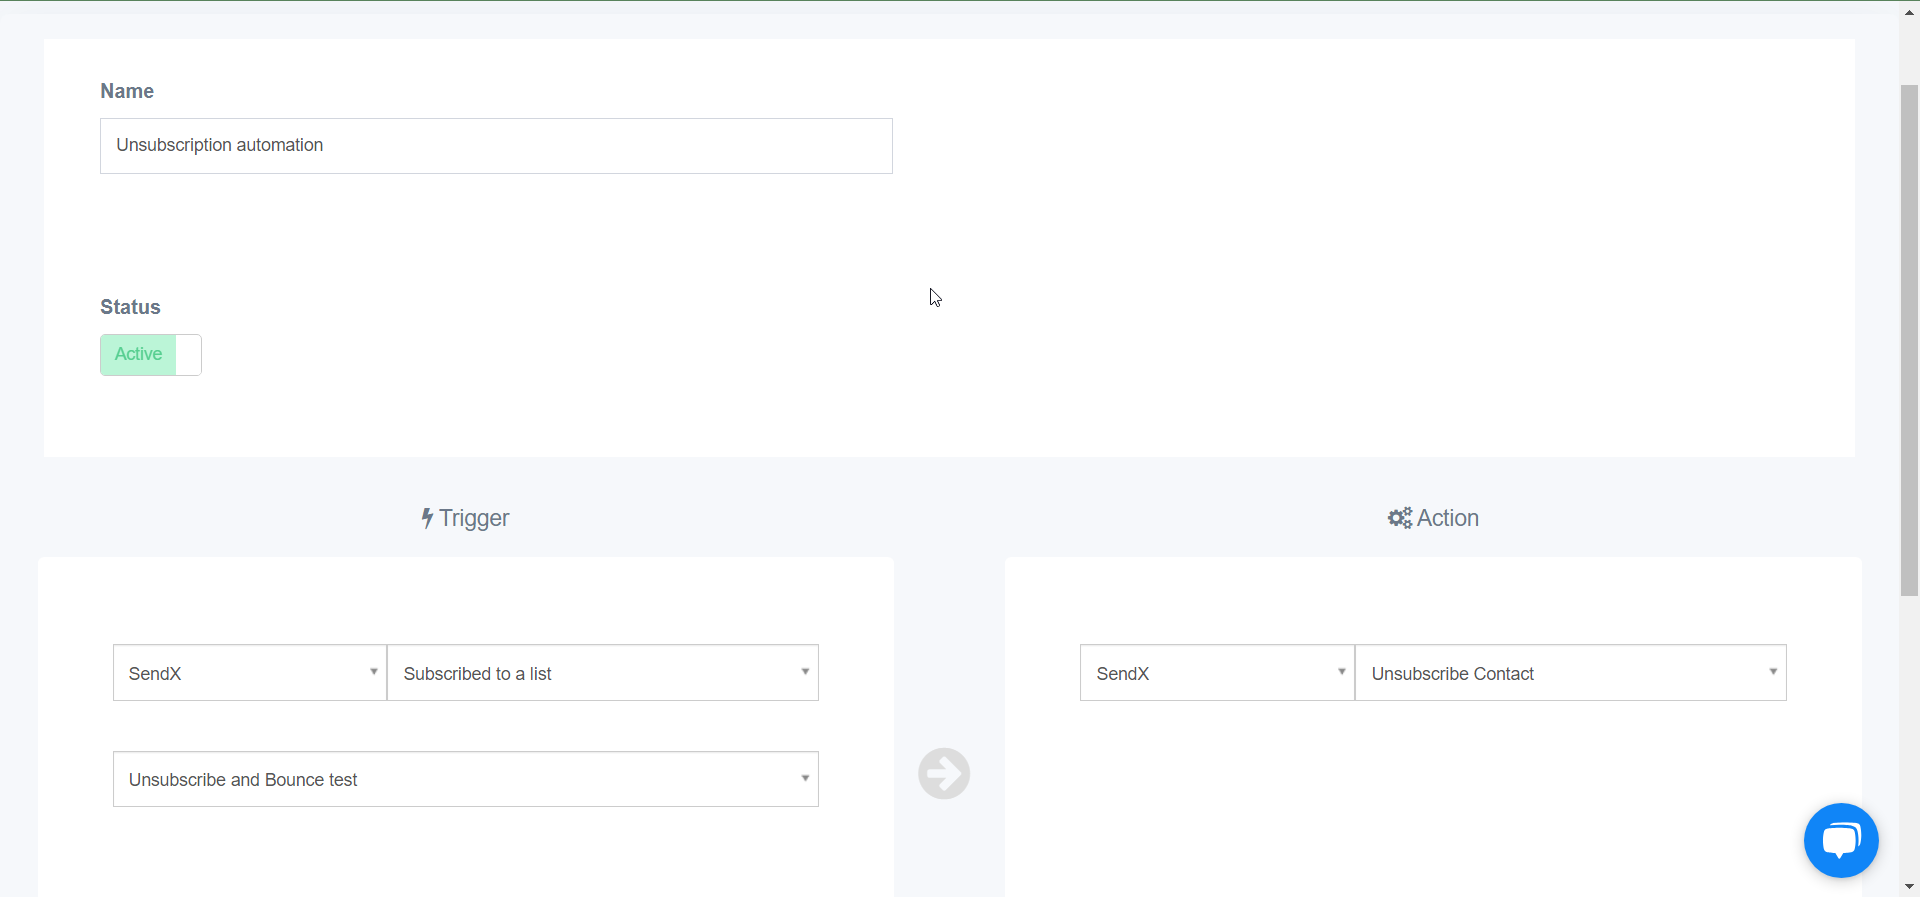This screenshot has width=1920, height=897.
Task: Click the gears Action icon
Action: click(1400, 518)
